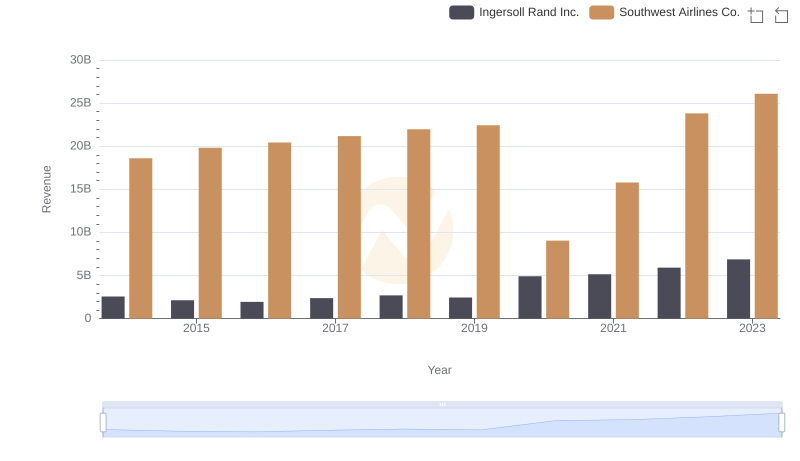Click the 2023 Southwest Airlines bar
This screenshot has width=800, height=461.
coord(766,206)
